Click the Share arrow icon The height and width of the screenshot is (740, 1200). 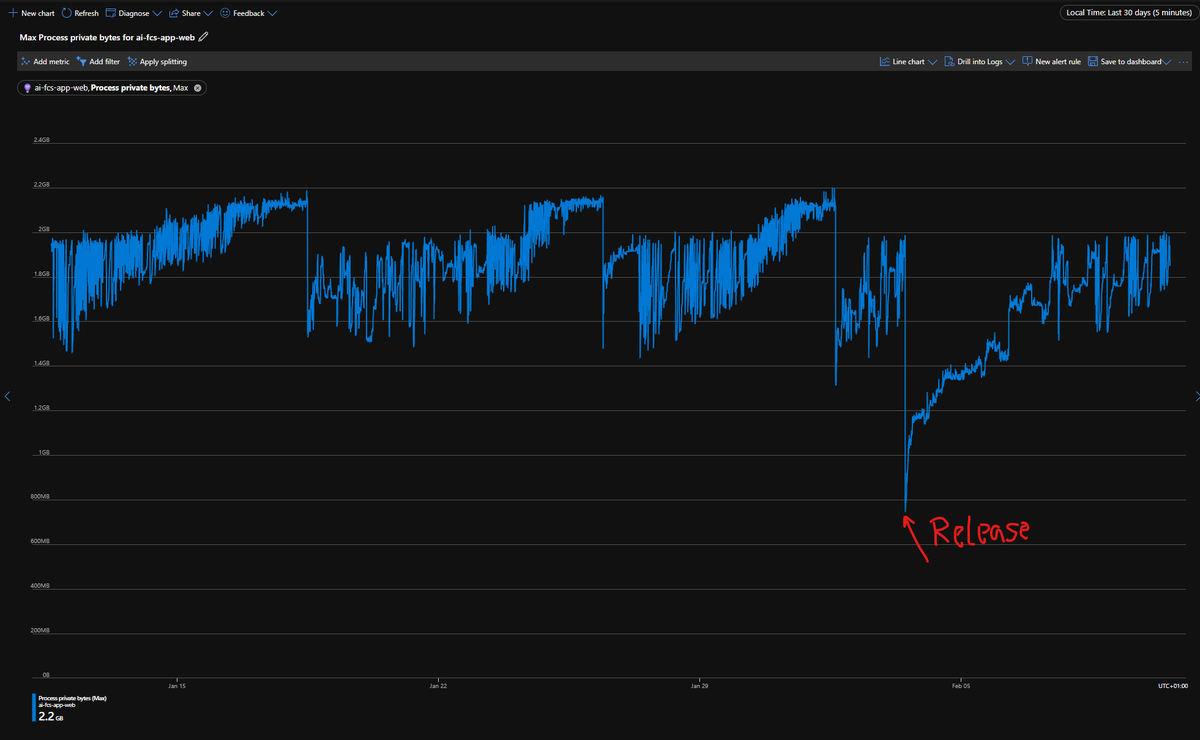click(174, 14)
